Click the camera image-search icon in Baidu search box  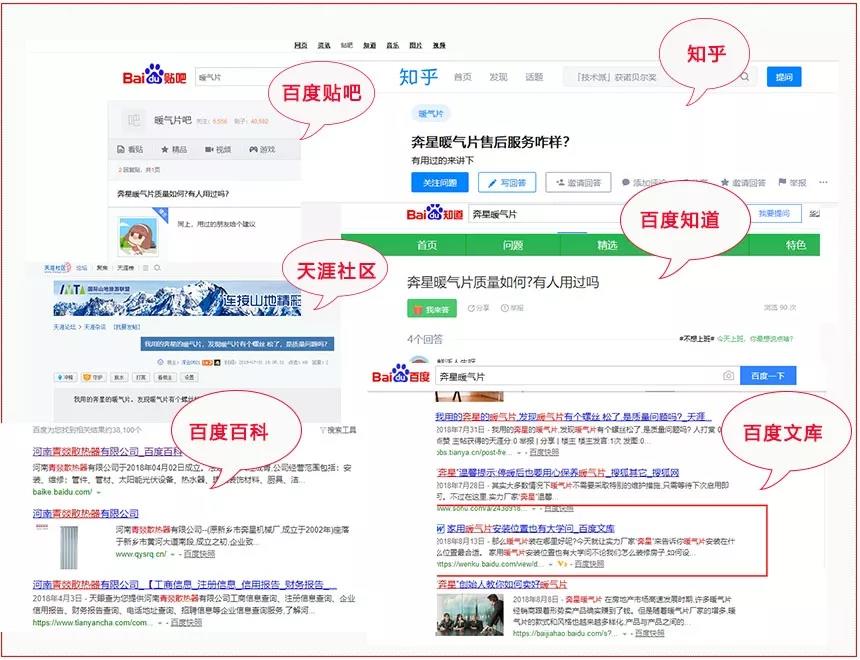pyautogui.click(x=728, y=376)
